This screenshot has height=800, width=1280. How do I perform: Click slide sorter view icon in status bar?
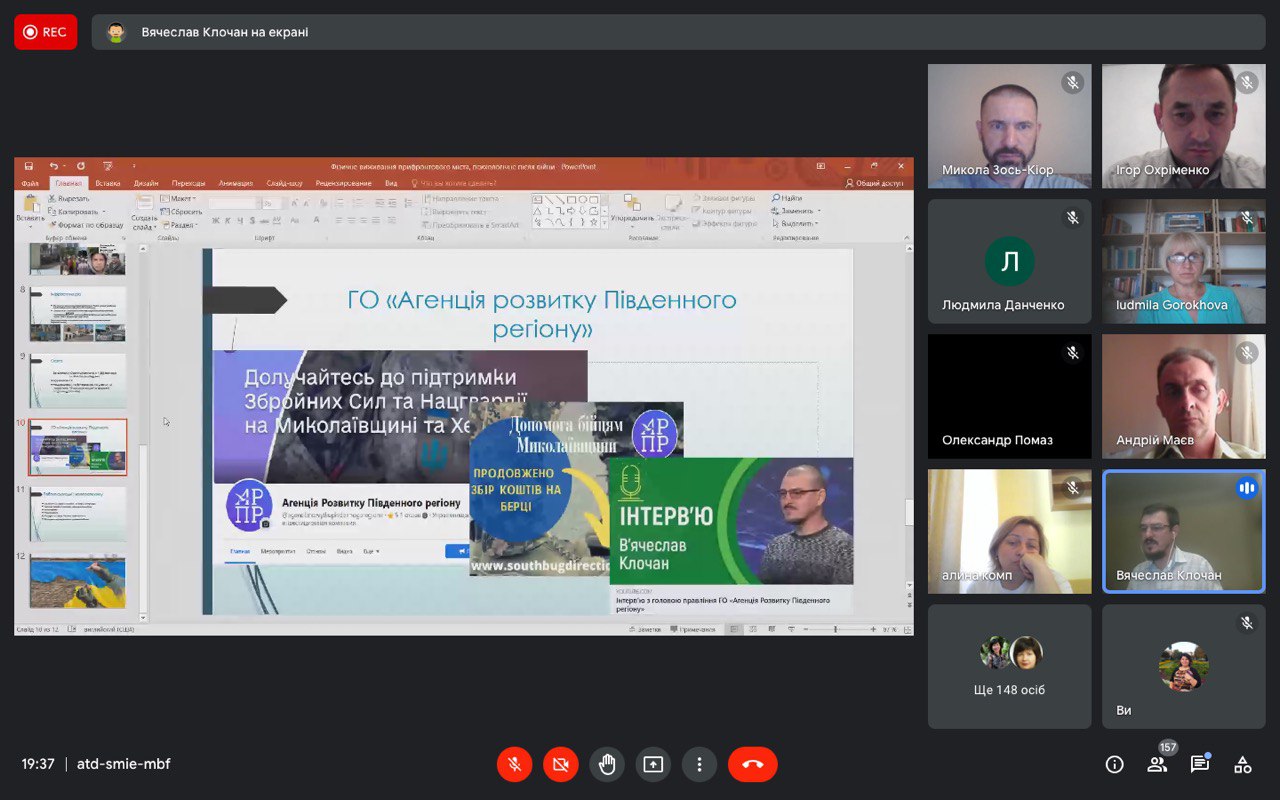click(x=754, y=629)
